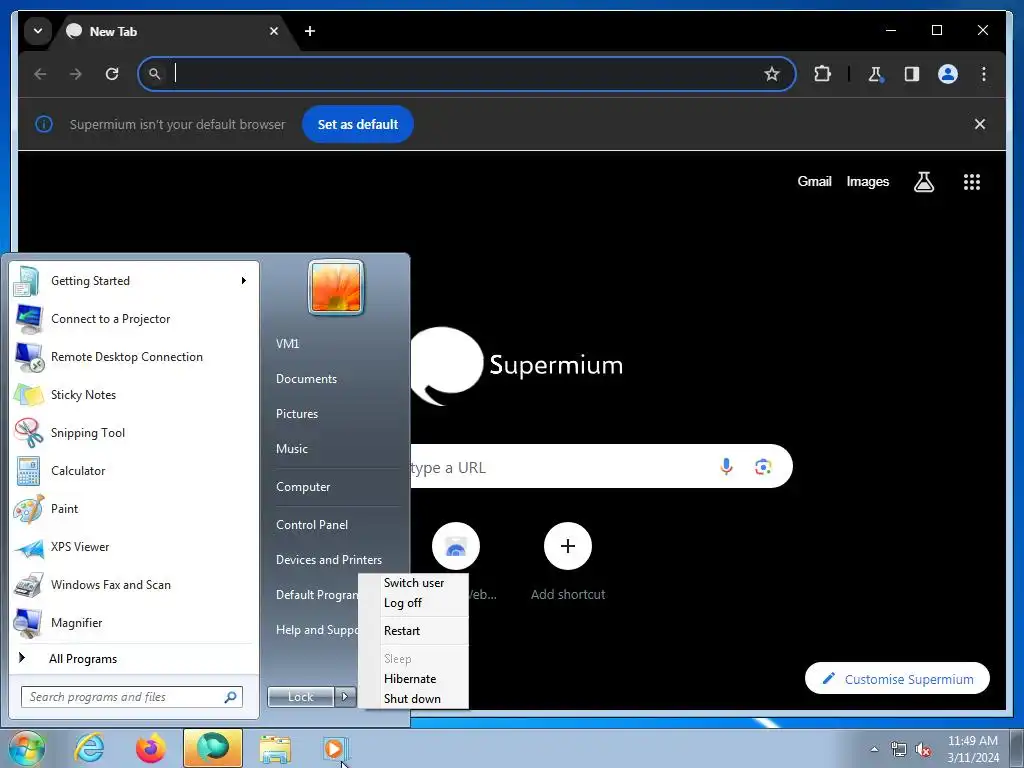The image size is (1024, 768).
Task: Expand Getting Started submenu arrow
Action: click(x=244, y=281)
